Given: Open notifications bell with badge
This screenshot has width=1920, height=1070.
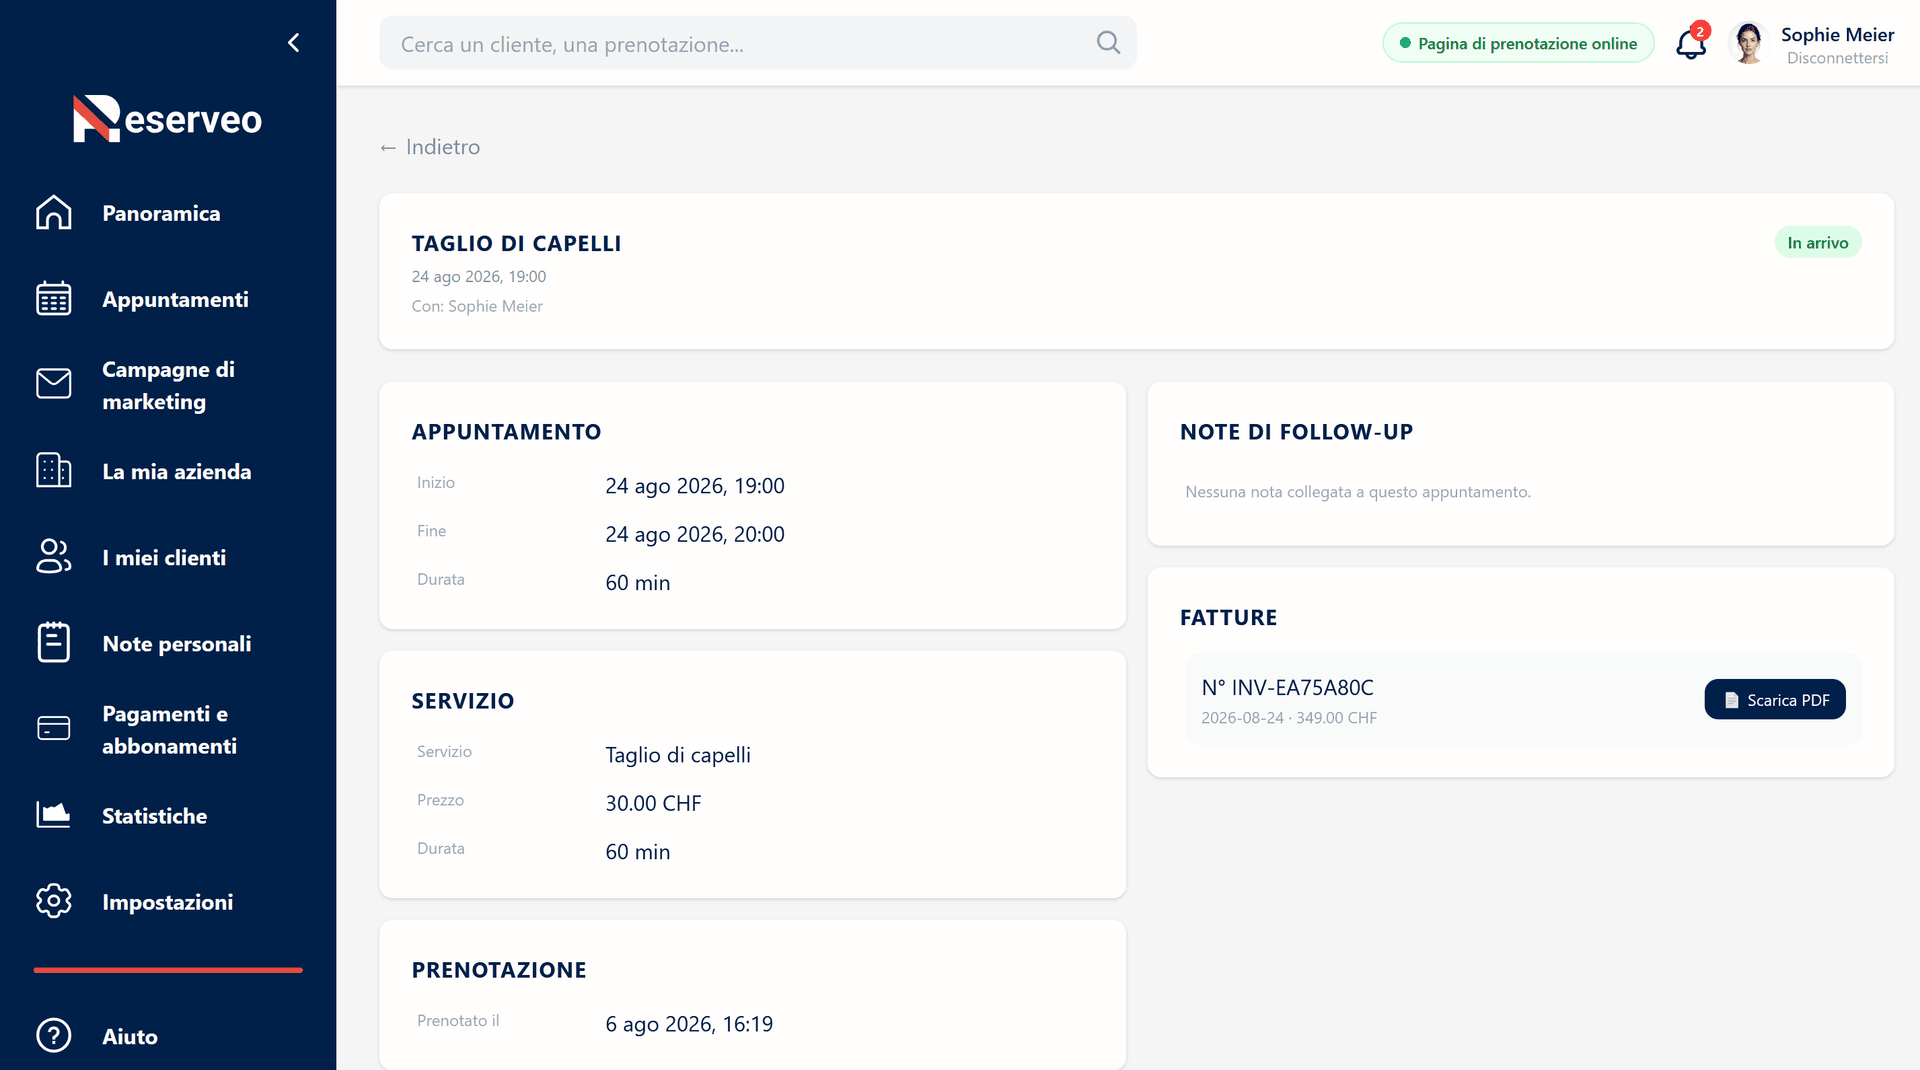Looking at the screenshot, I should click(1692, 43).
